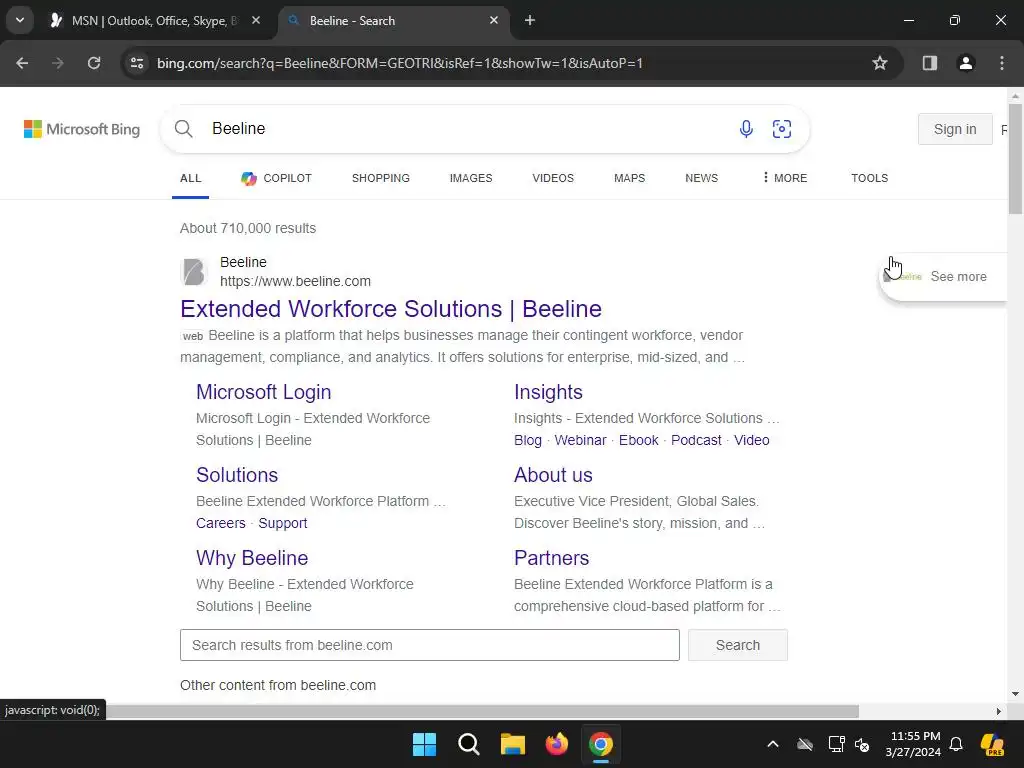1024x768 pixels.
Task: Open the browser side panel icon
Action: tap(930, 63)
